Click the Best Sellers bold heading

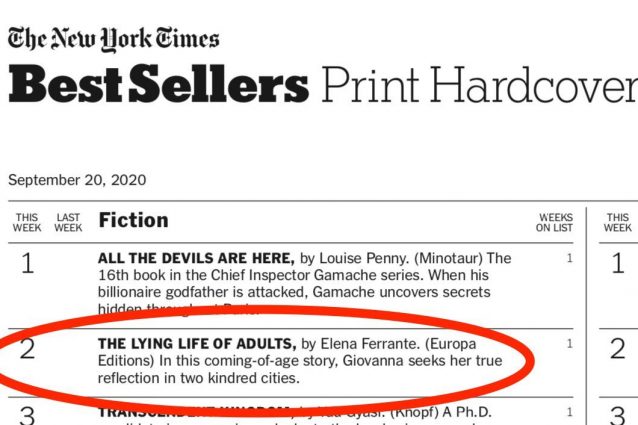158,87
